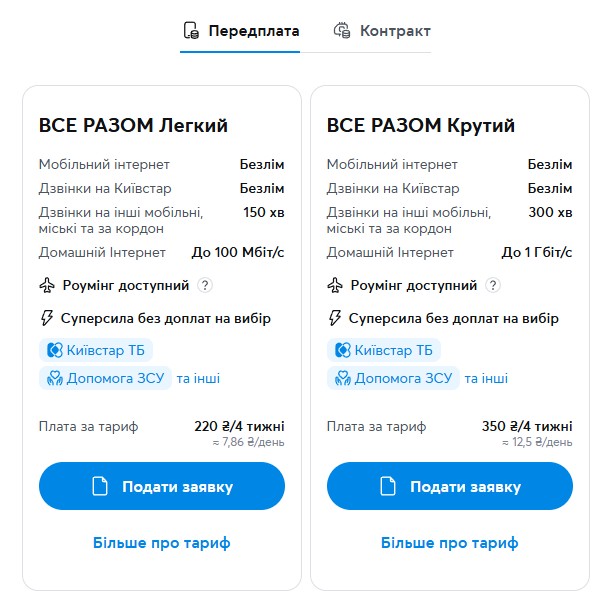Open 'та інші' link in the Легкий card
This screenshot has height=603, width=600.
198,379
